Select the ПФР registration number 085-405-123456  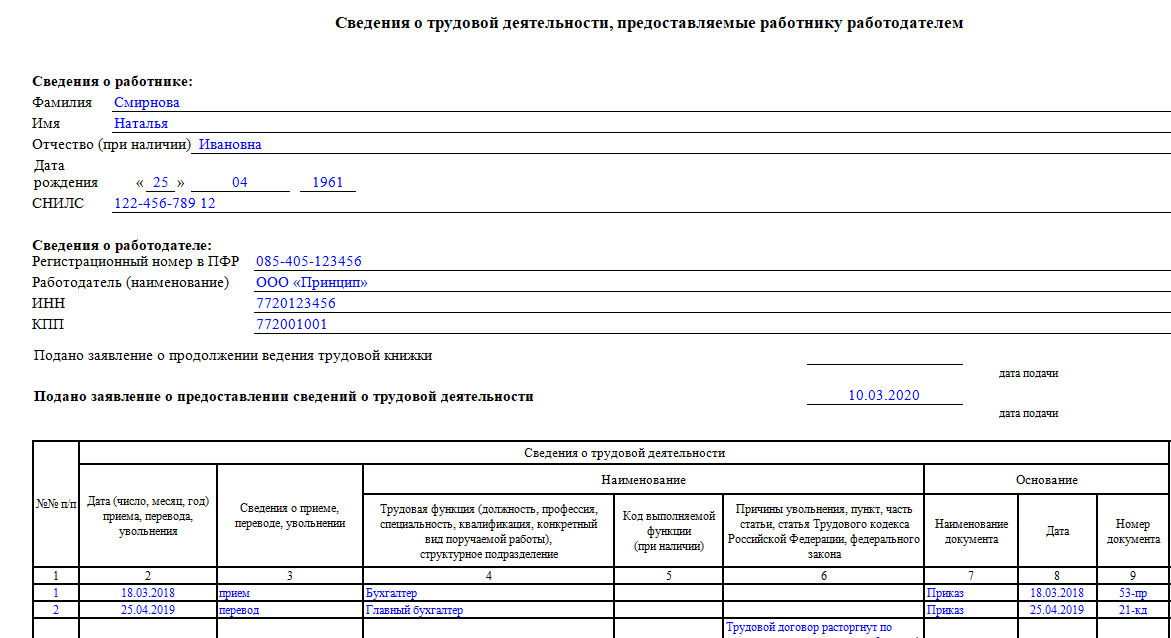[309, 261]
